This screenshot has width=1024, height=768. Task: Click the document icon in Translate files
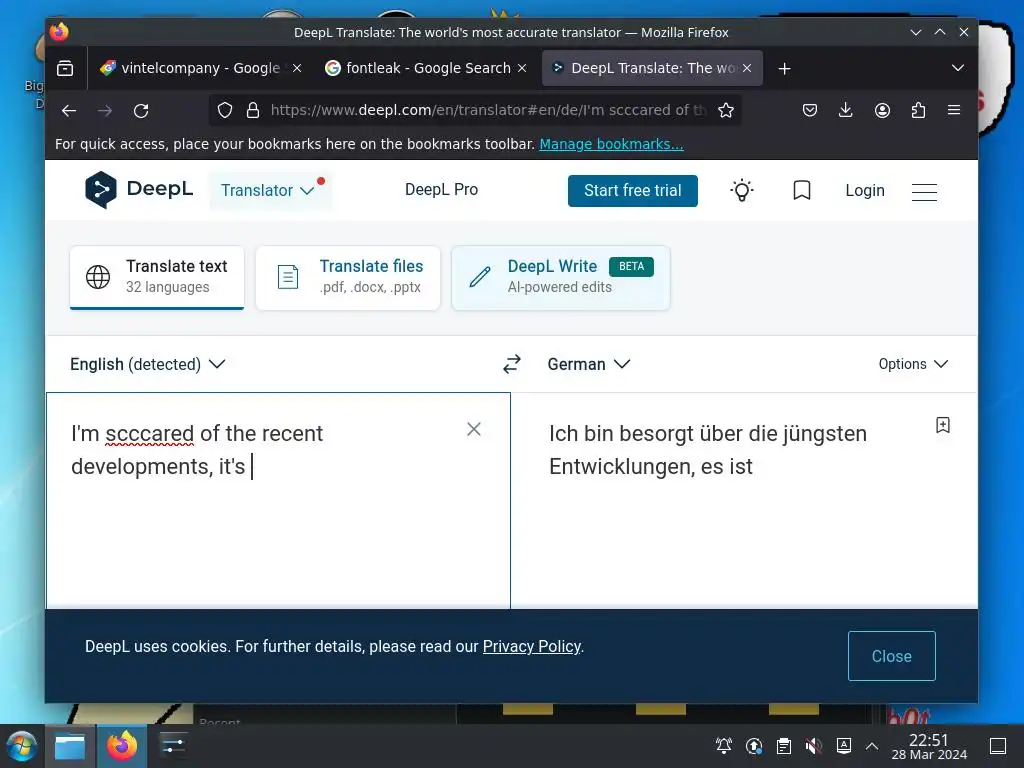coord(287,277)
